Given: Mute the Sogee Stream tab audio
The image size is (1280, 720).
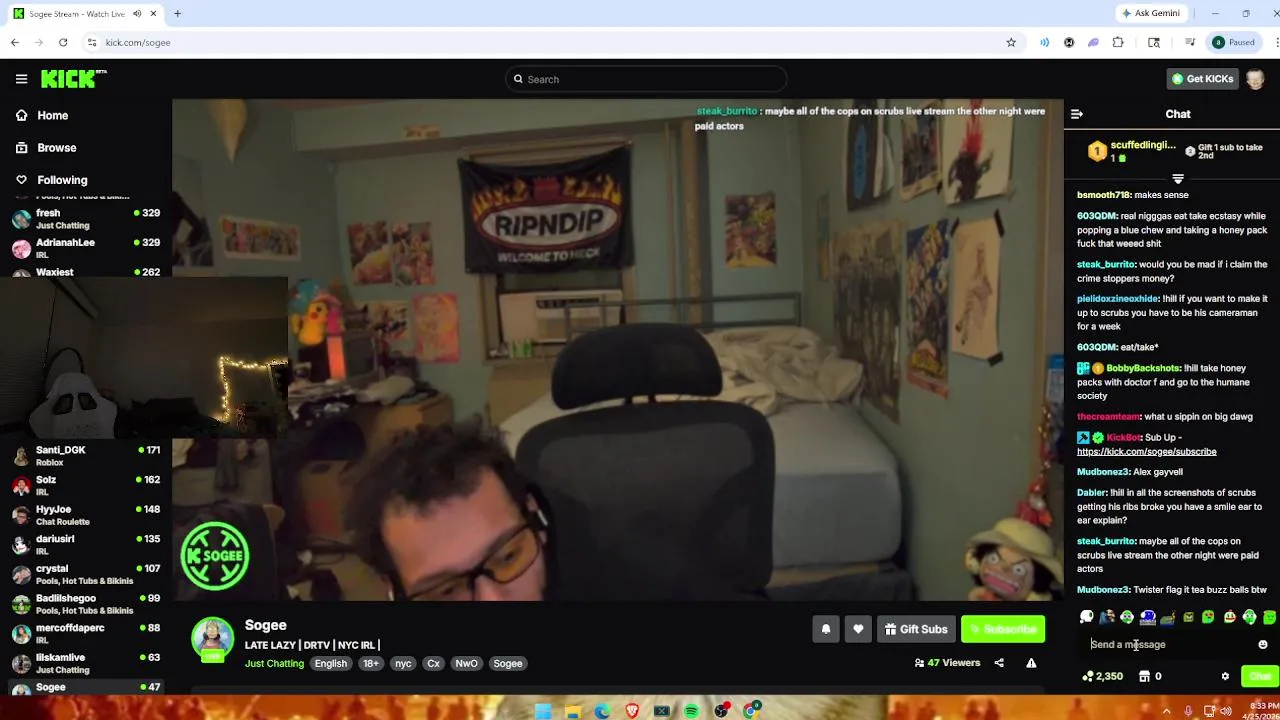Looking at the screenshot, I should click(x=137, y=14).
